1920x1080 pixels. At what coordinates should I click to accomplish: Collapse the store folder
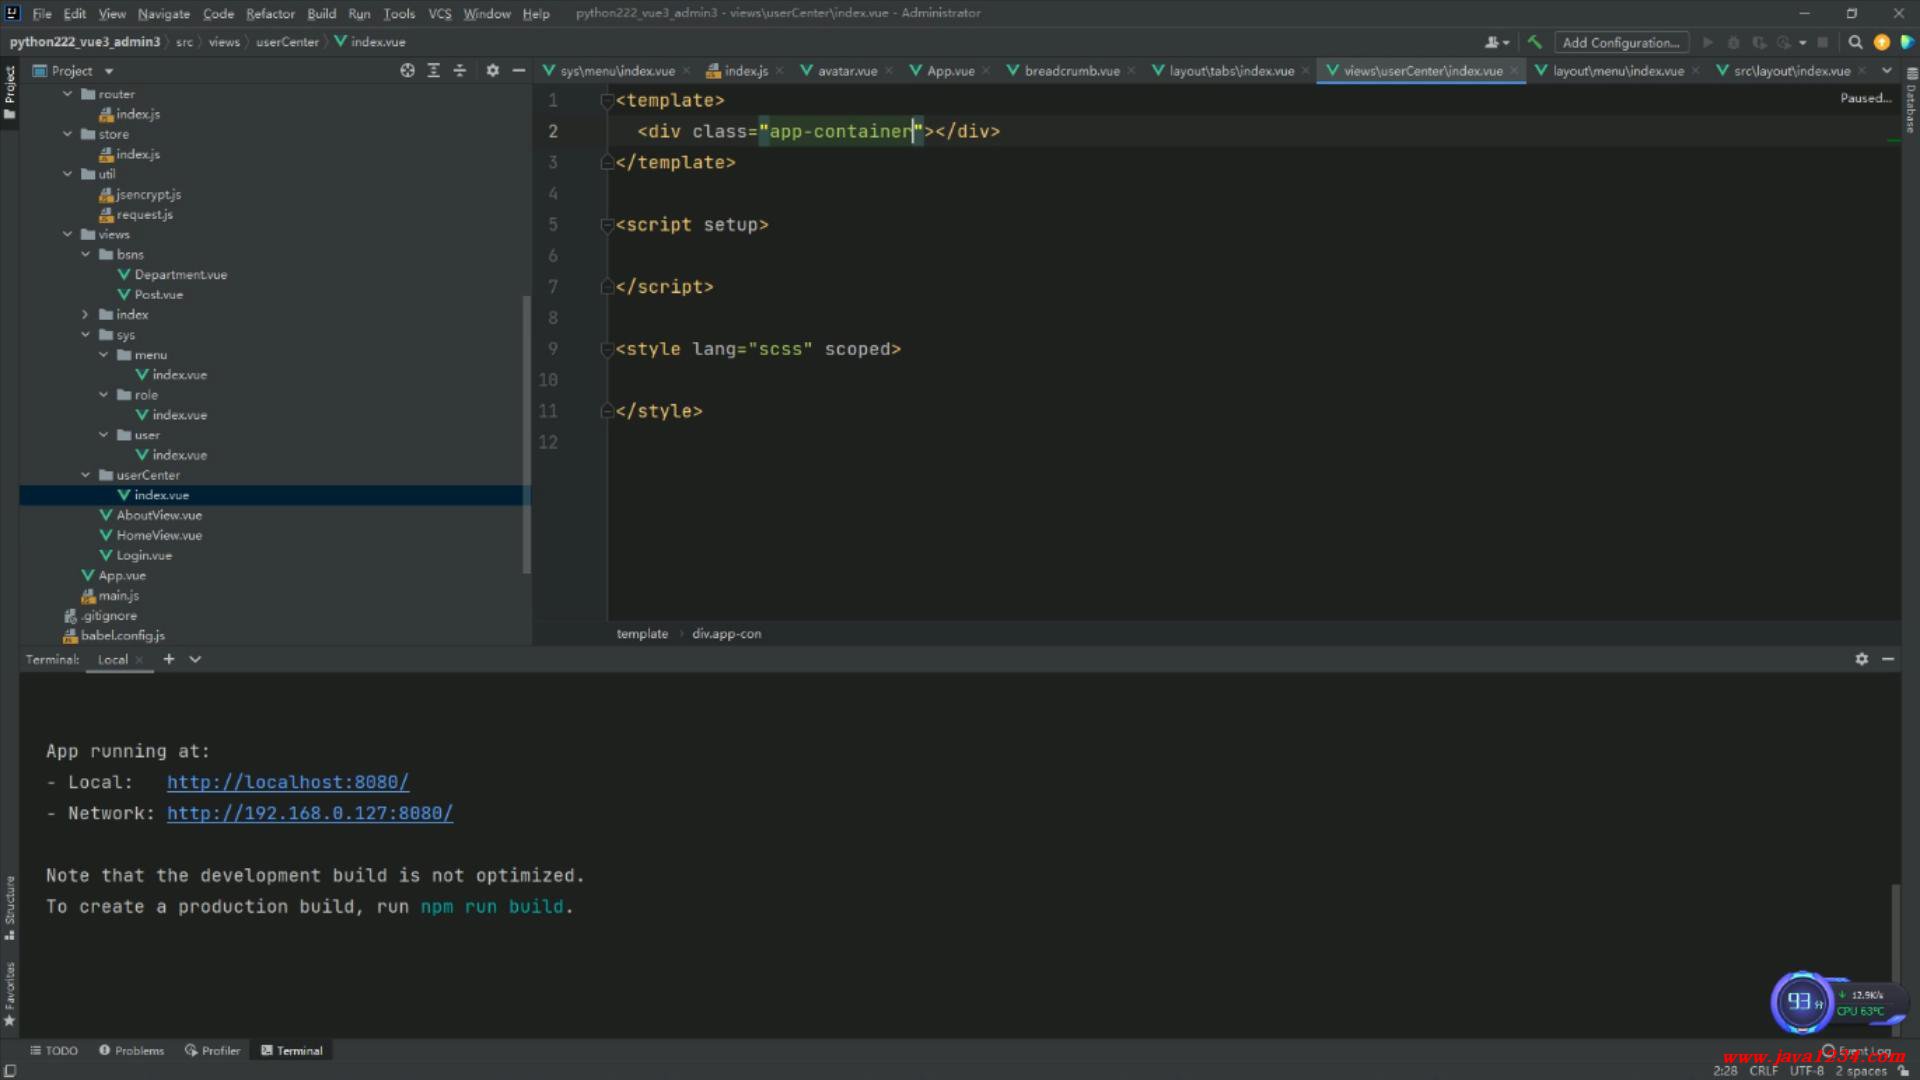coord(68,134)
